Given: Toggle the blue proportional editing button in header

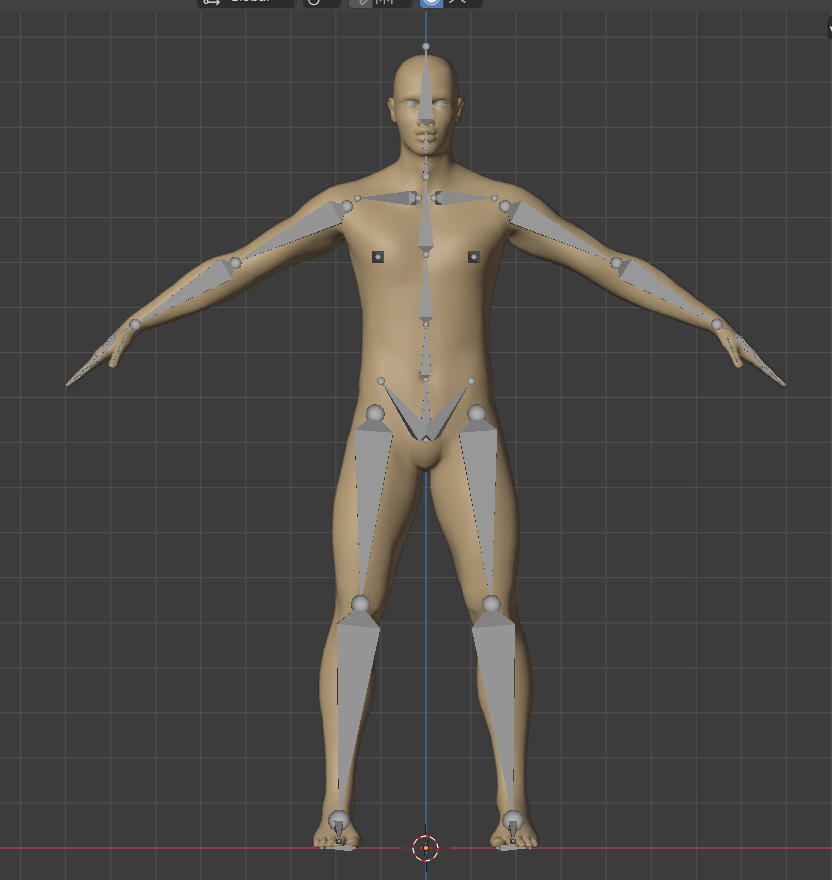Looking at the screenshot, I should [432, 2].
